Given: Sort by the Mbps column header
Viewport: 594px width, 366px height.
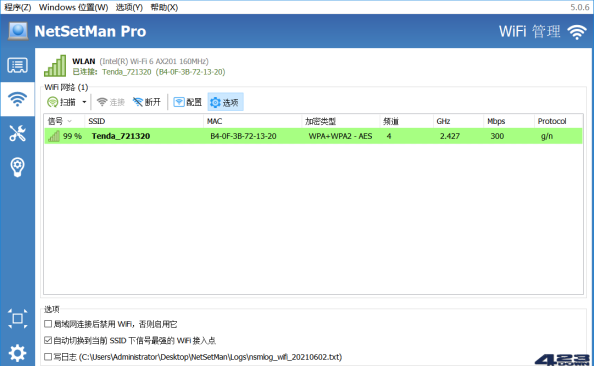Looking at the screenshot, I should (x=509, y=121).
